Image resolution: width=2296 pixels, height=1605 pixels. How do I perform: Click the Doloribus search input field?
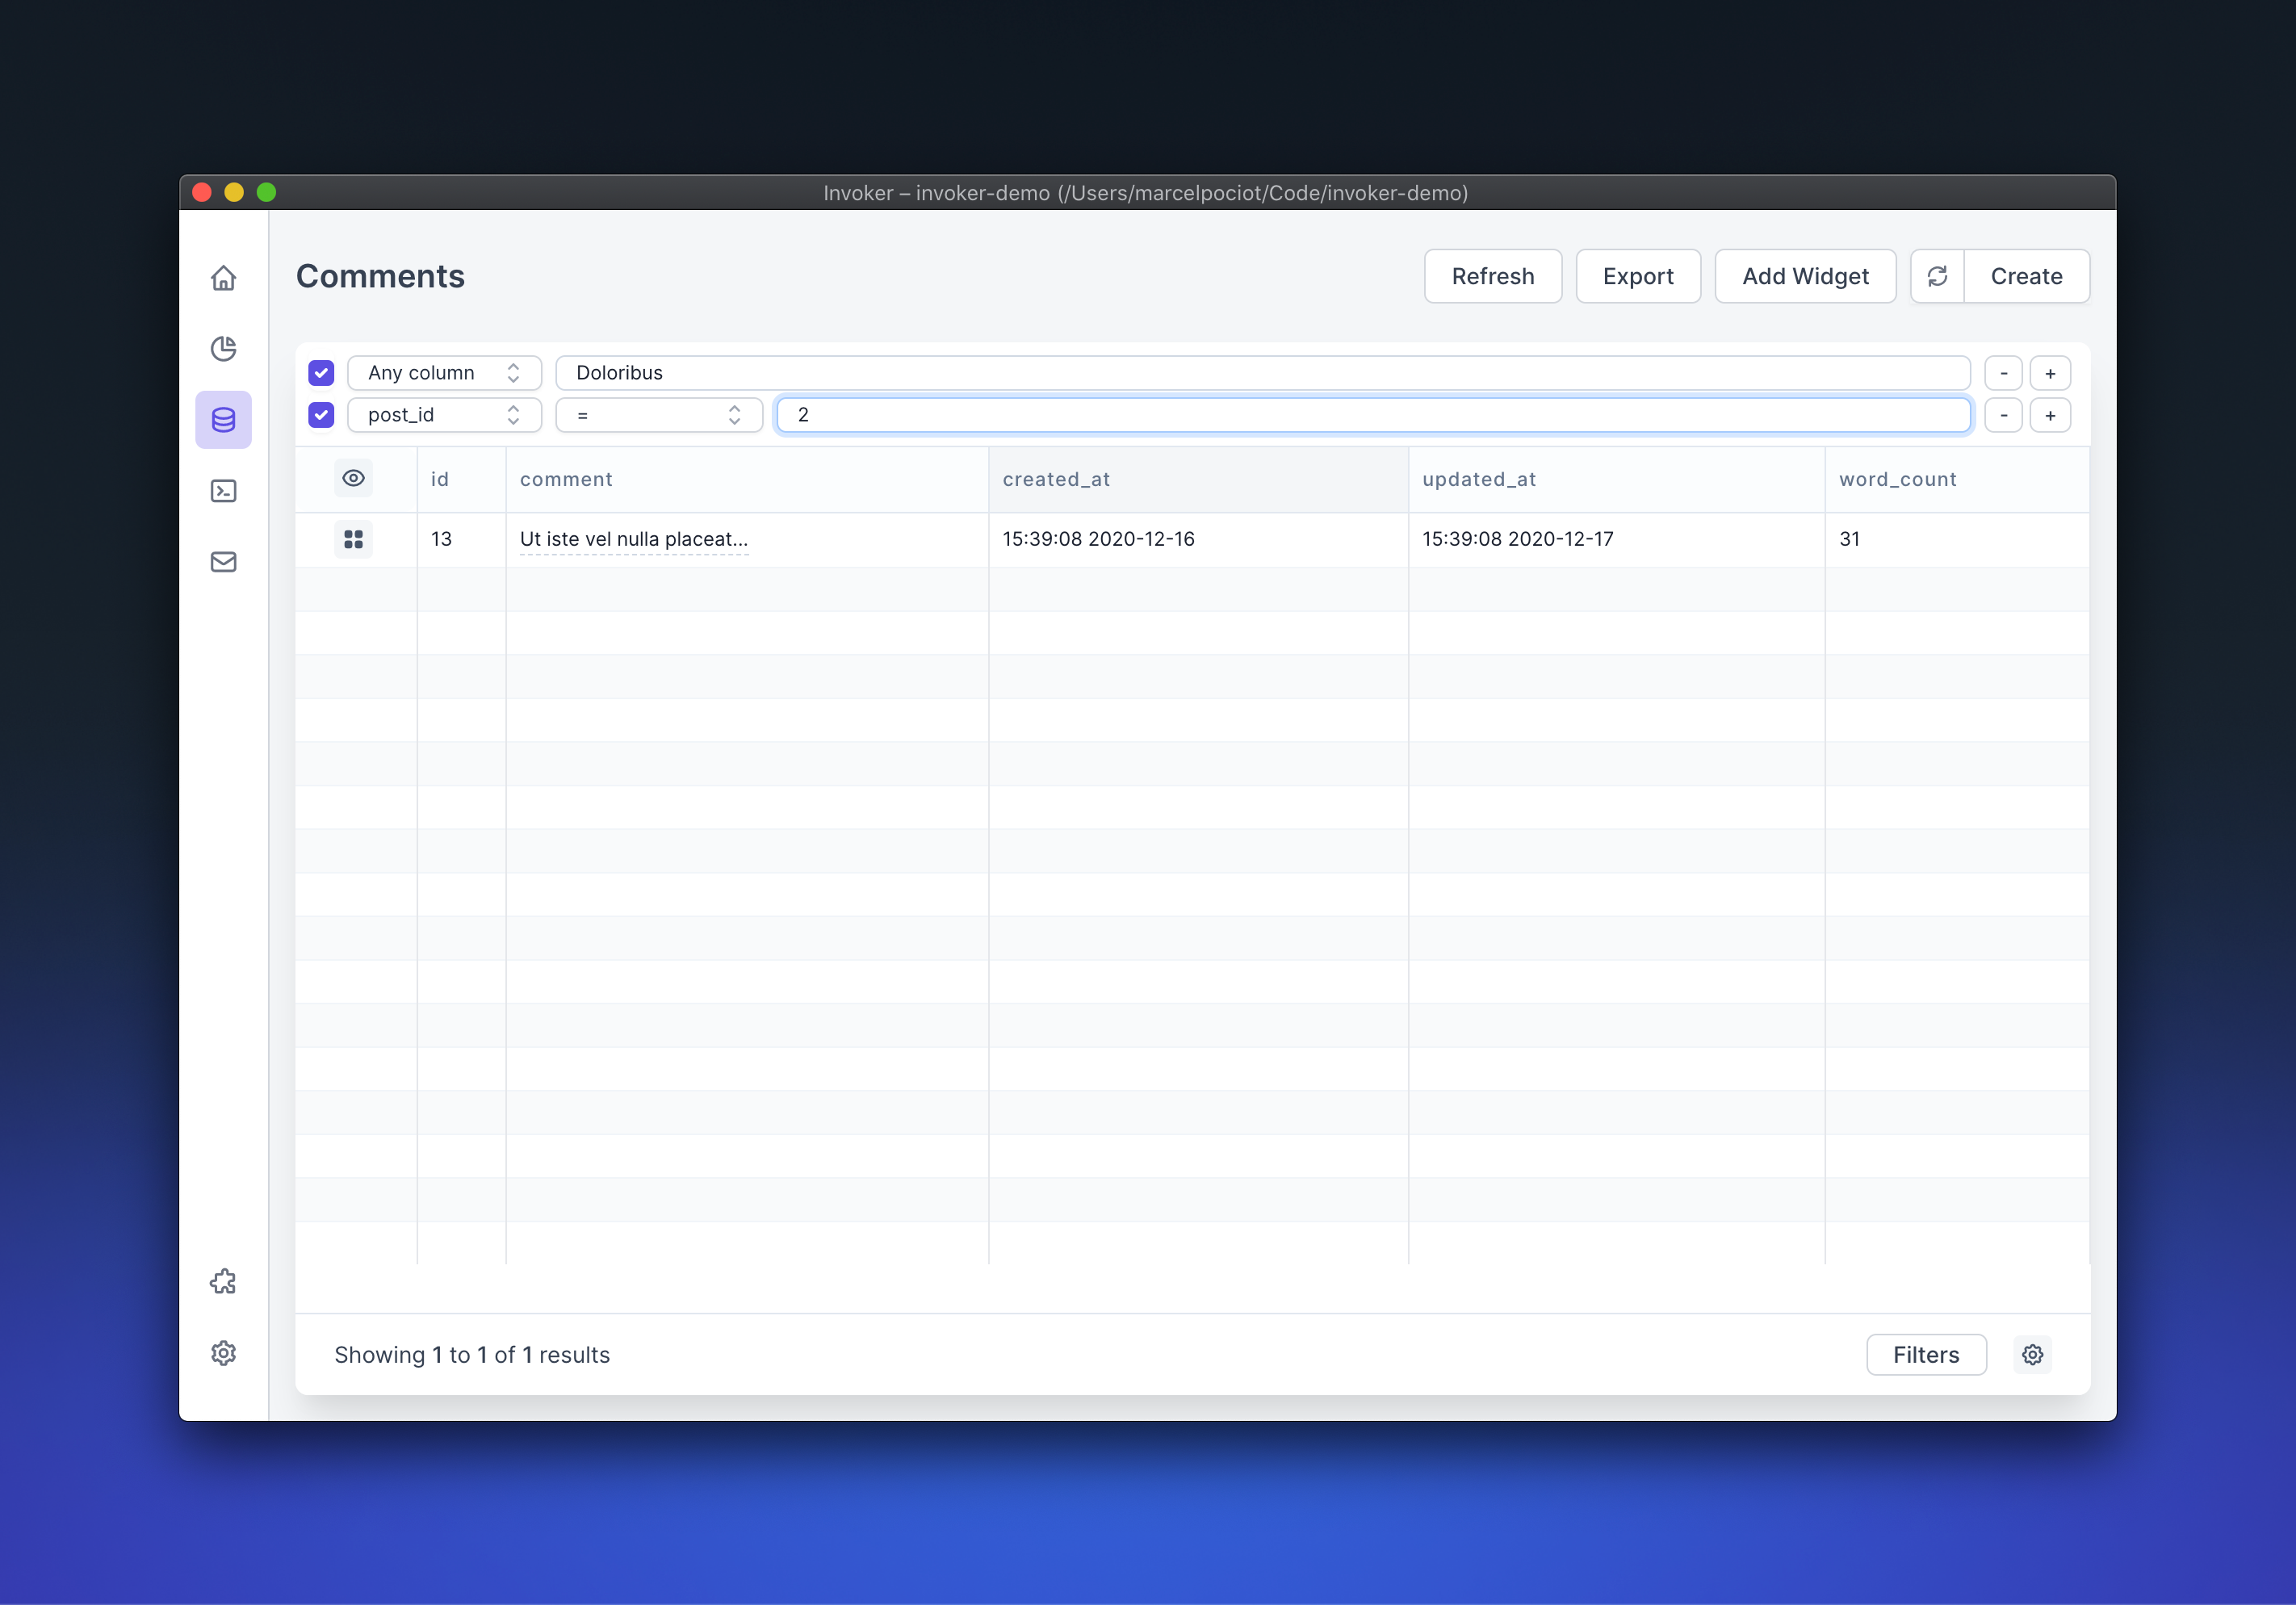1262,373
